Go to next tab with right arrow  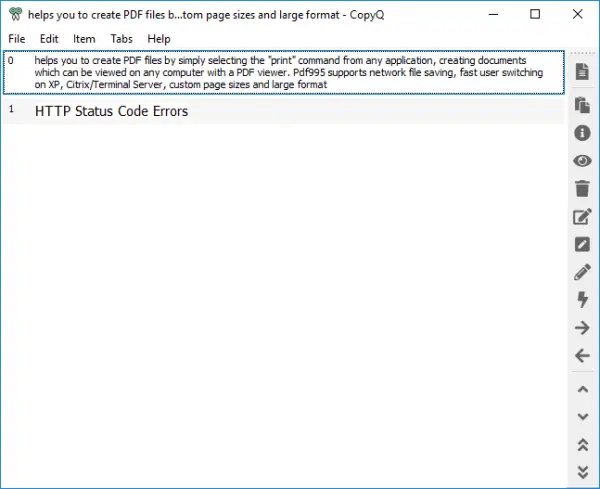click(582, 328)
